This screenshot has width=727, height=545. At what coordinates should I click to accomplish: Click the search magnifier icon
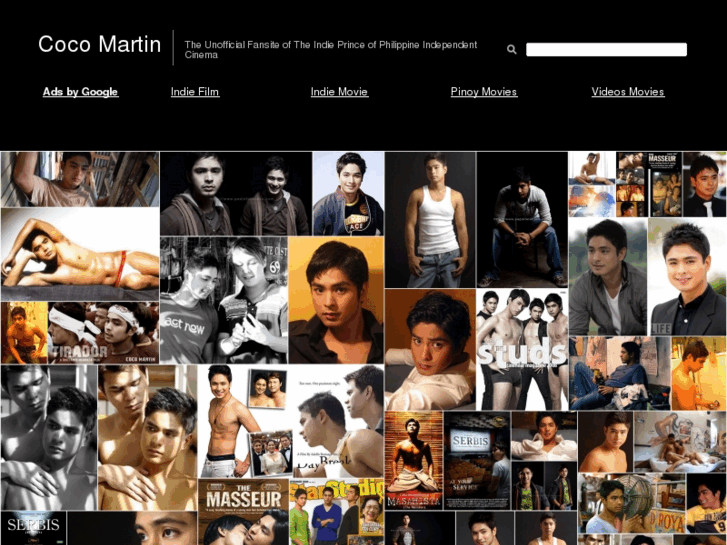[x=511, y=49]
